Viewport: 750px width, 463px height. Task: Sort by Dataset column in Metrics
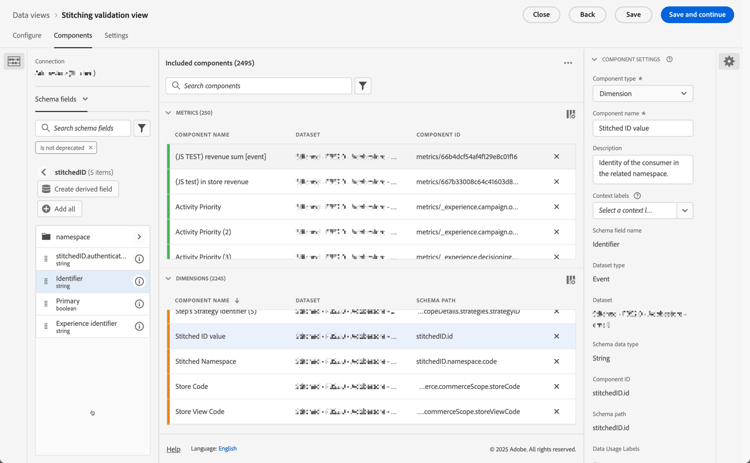[308, 135]
